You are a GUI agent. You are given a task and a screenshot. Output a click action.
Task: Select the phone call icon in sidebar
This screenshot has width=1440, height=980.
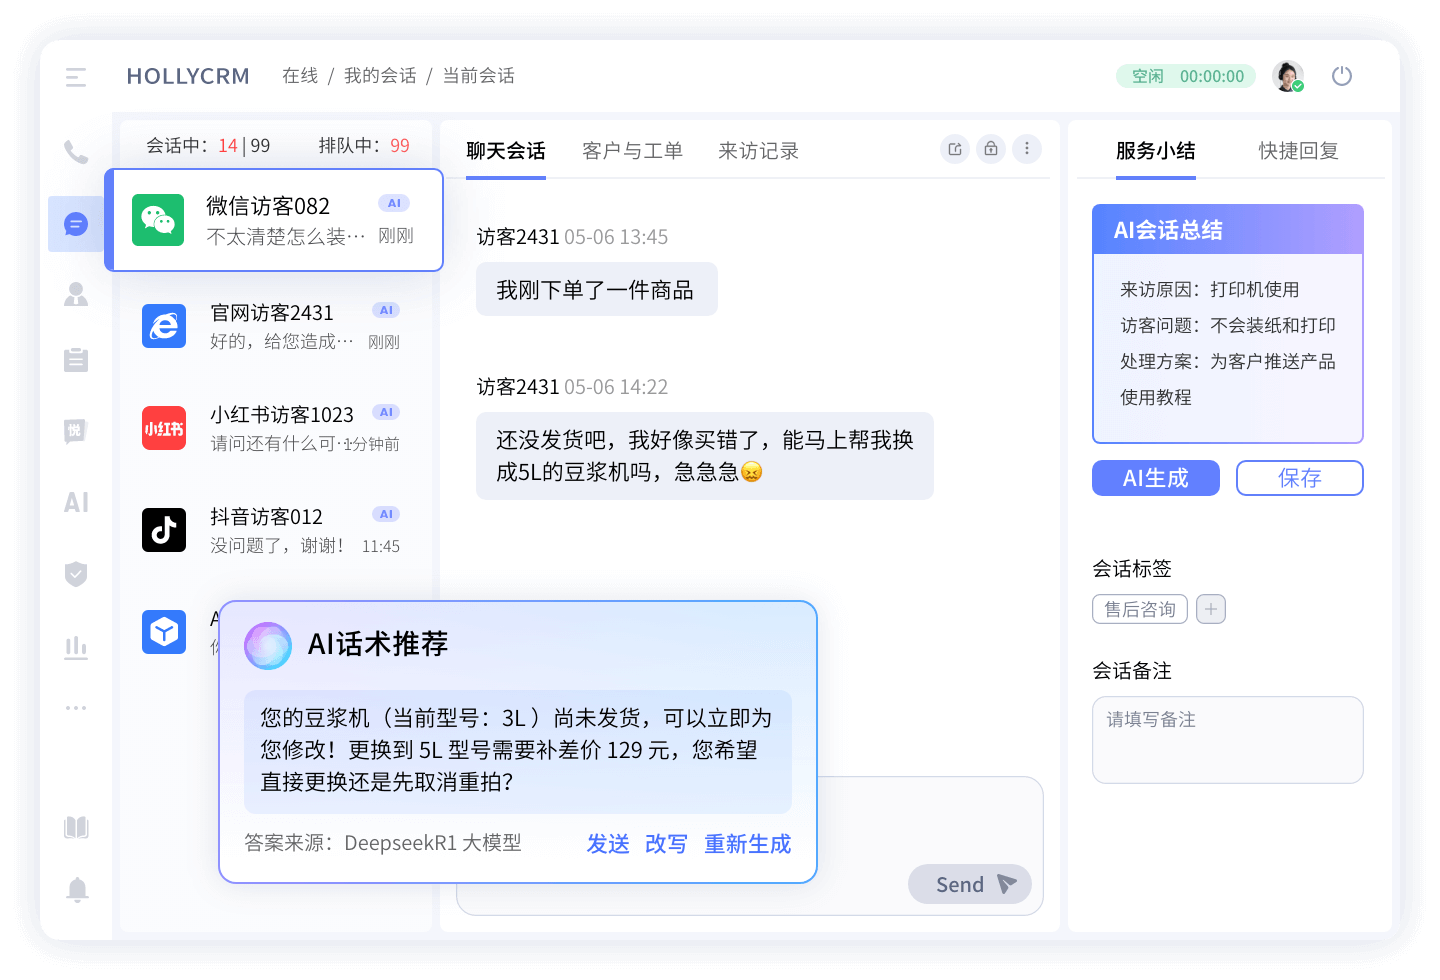pyautogui.click(x=76, y=152)
